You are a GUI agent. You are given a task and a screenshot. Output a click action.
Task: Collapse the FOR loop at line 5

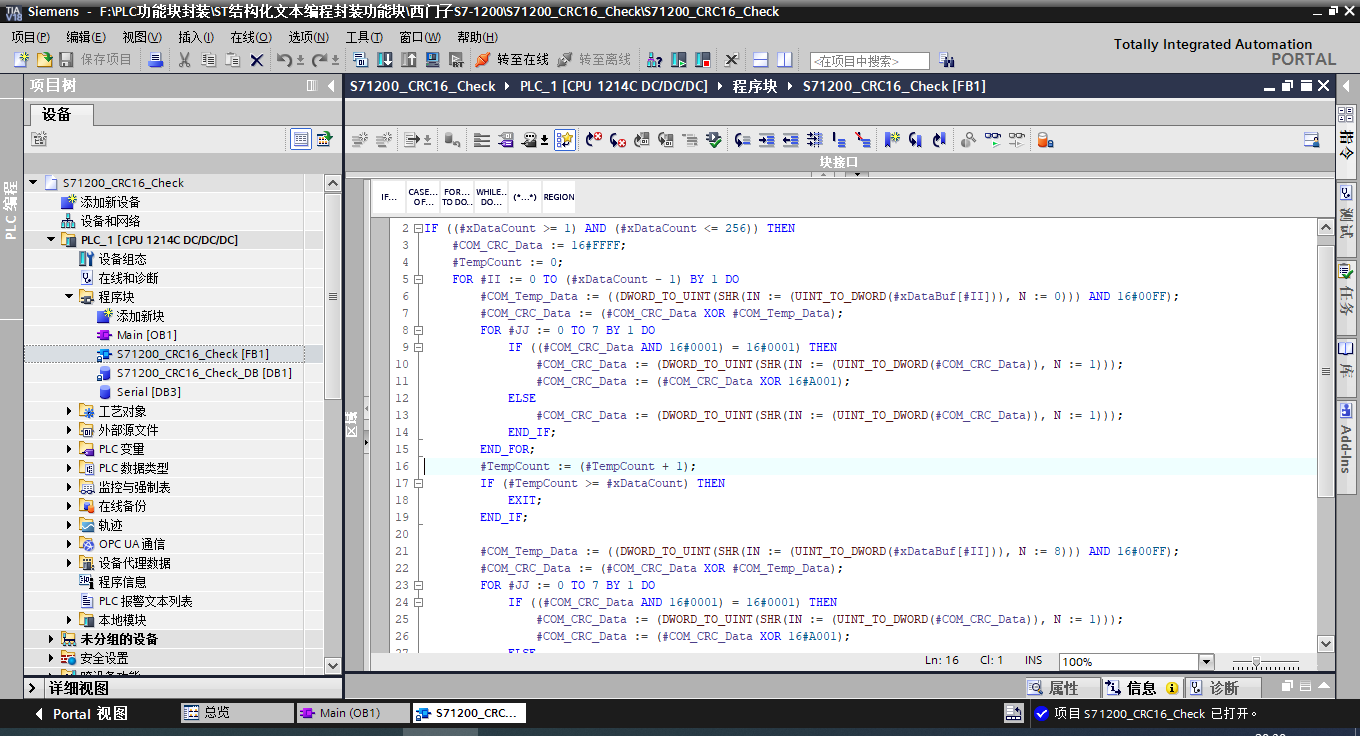pos(418,280)
